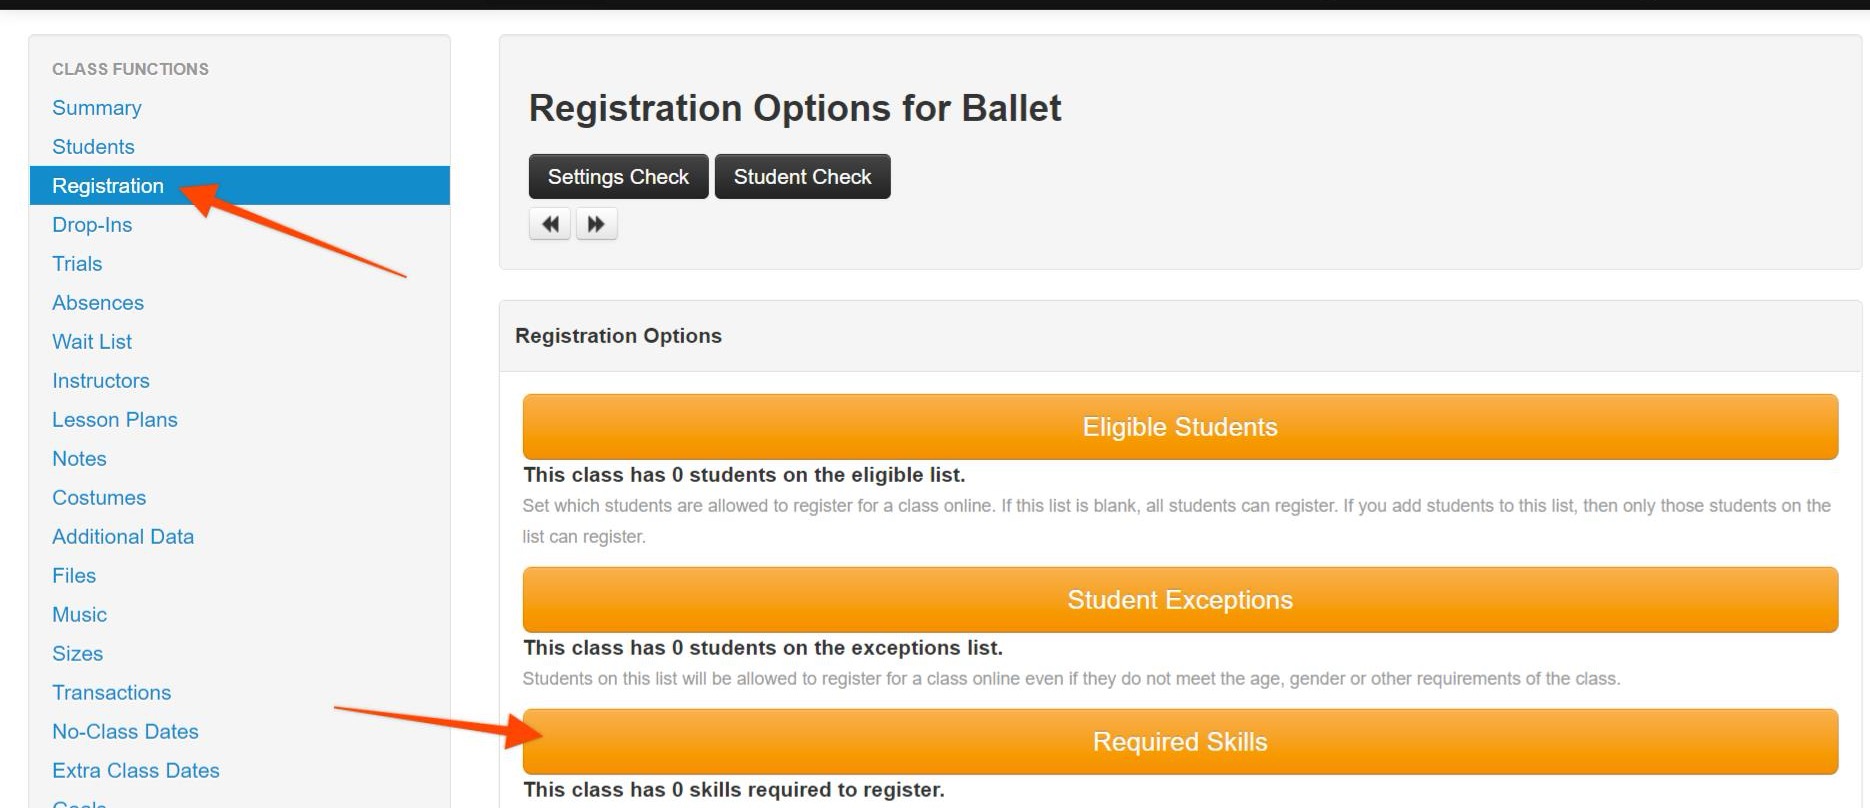Viewport: 1870px width, 808px height.
Task: Open Lesson Plans in the sidebar
Action: pos(115,420)
